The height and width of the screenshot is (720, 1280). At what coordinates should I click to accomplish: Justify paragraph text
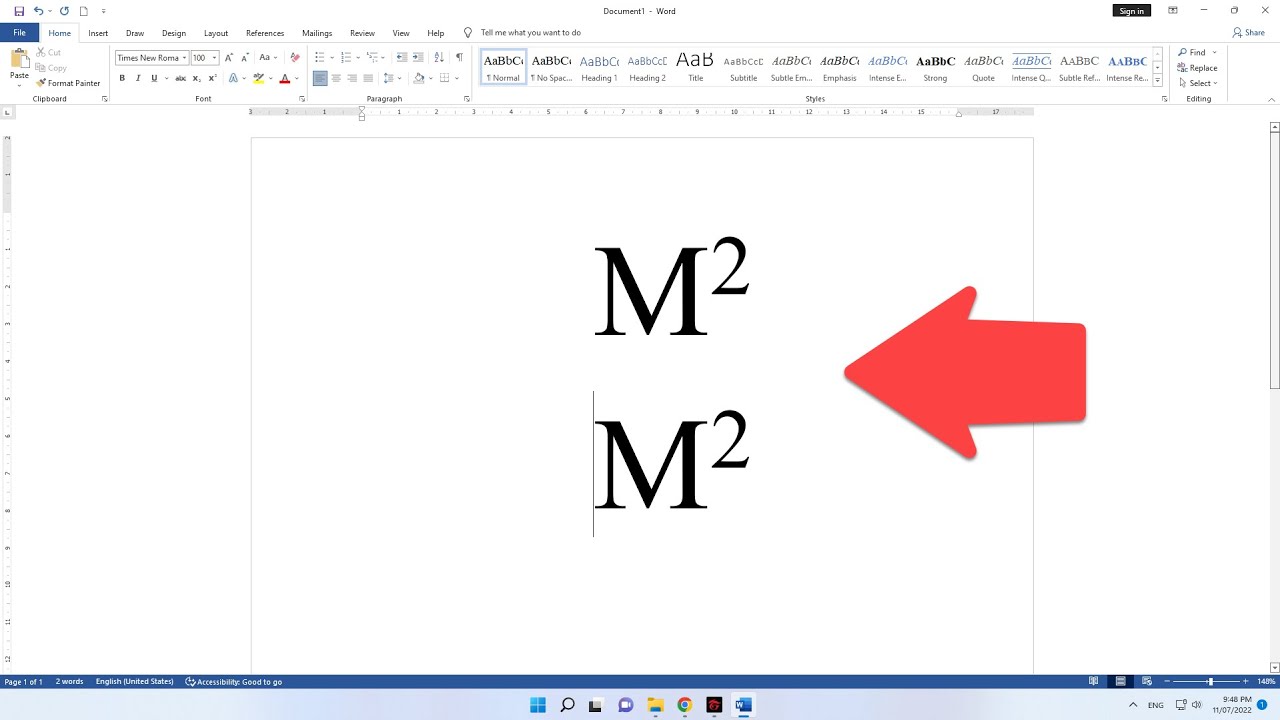(x=368, y=78)
